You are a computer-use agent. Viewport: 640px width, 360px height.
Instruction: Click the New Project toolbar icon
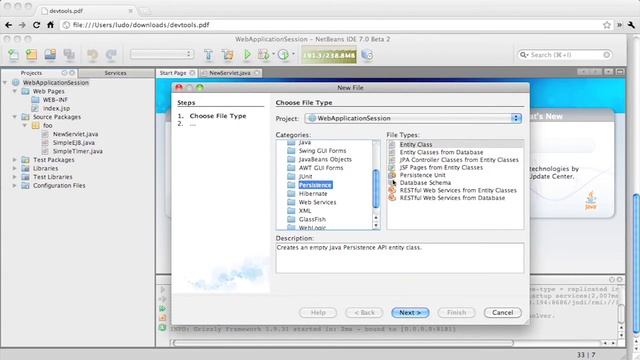coord(31,55)
